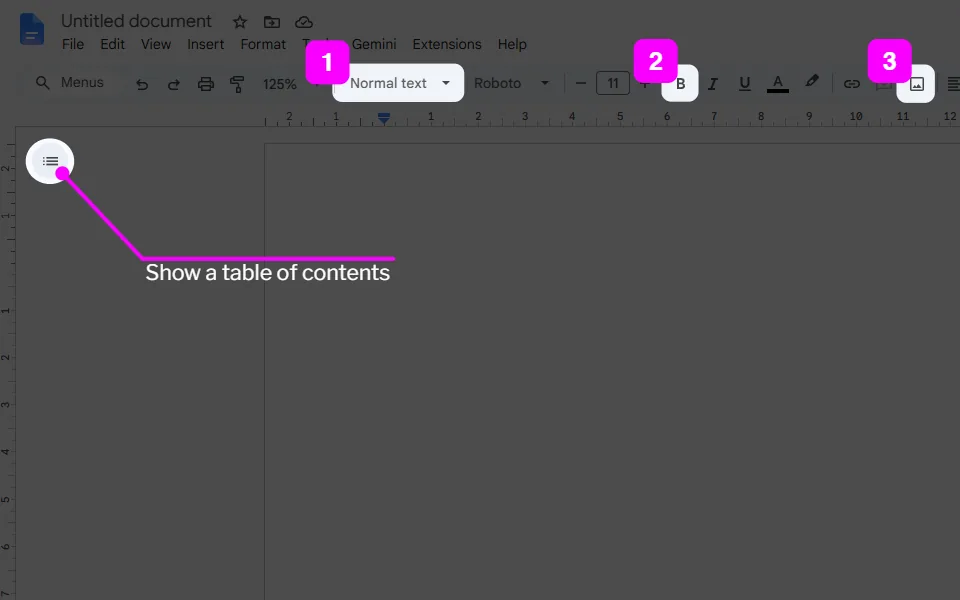Screen dimensions: 960x600
Task: Print the document
Action: pos(206,84)
